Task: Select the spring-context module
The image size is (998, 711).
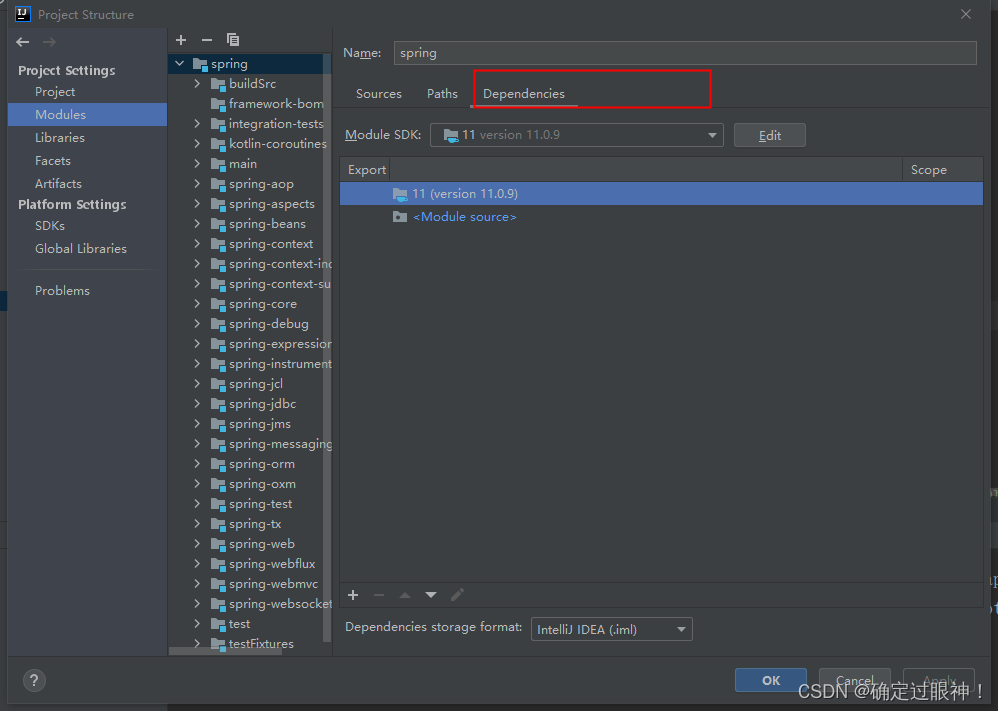Action: click(x=271, y=244)
